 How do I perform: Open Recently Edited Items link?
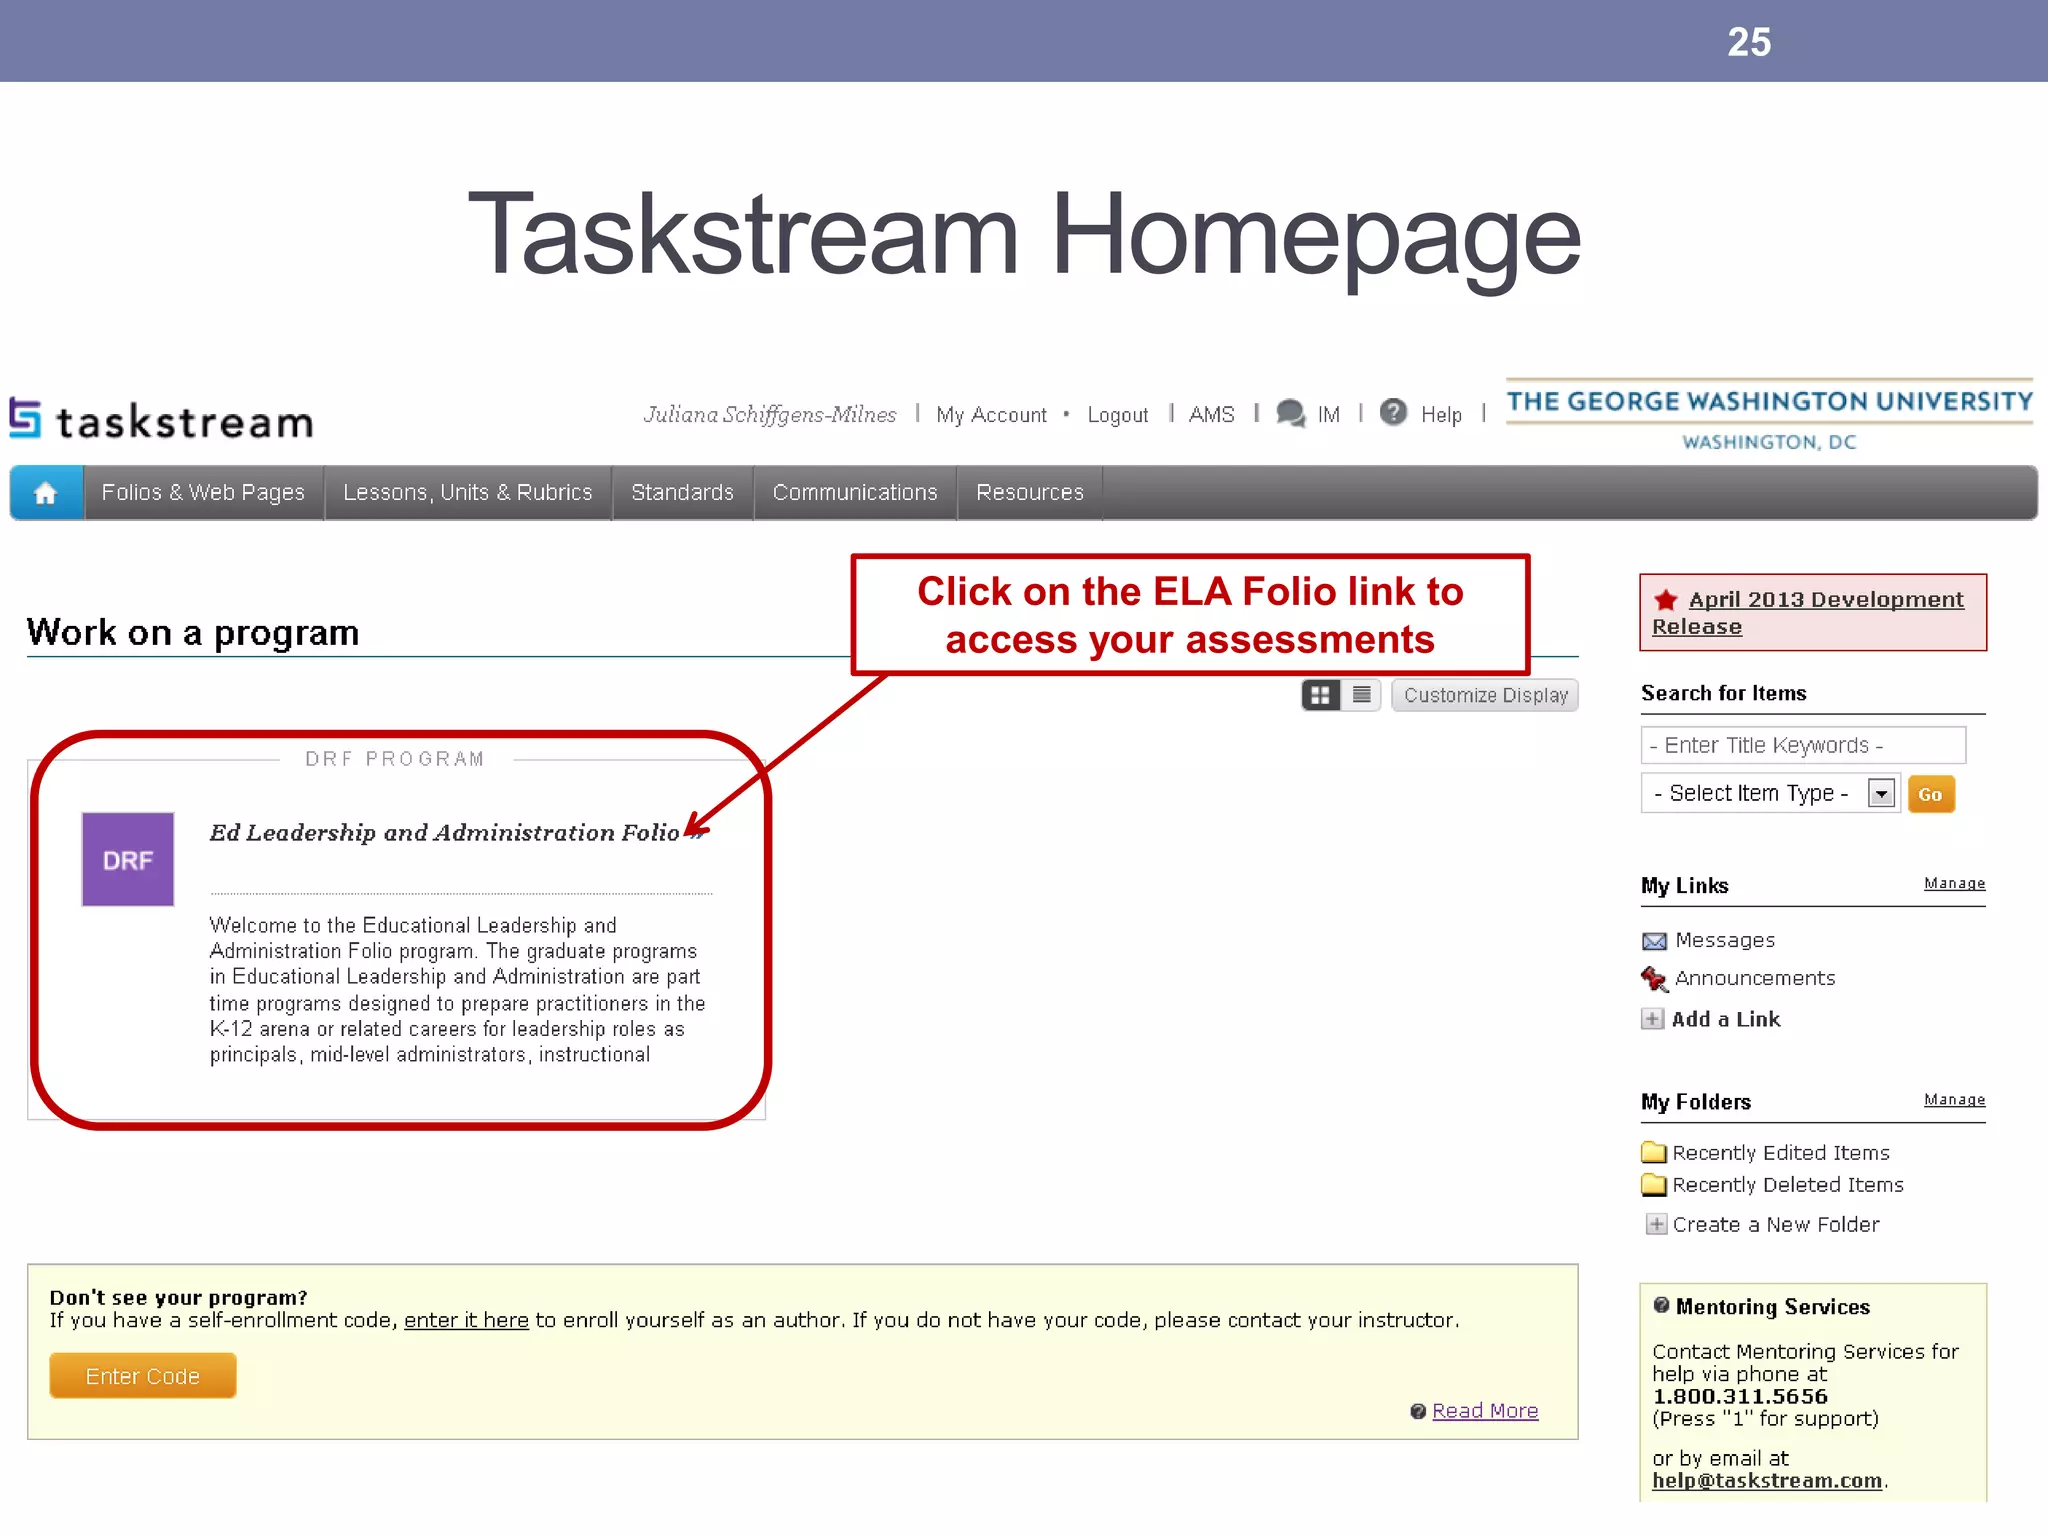pyautogui.click(x=1781, y=1153)
